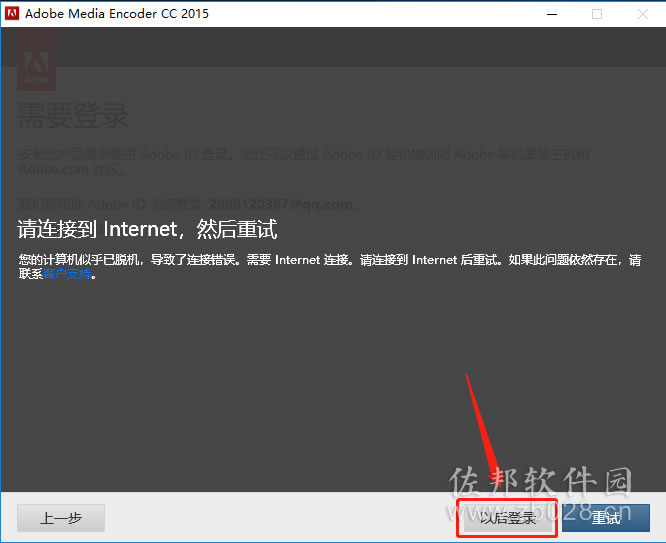
Task: Open the 客户支持 customer support link
Action: [x=67, y=274]
